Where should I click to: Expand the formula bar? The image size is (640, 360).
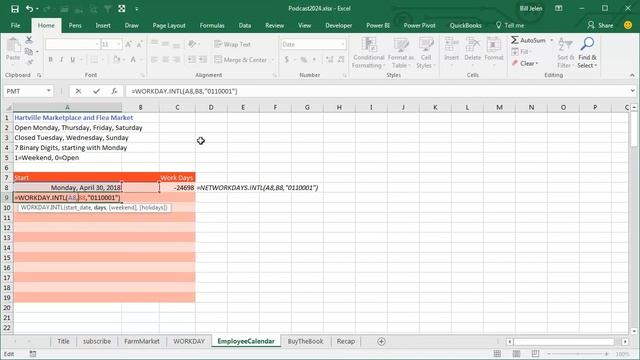tap(632, 91)
